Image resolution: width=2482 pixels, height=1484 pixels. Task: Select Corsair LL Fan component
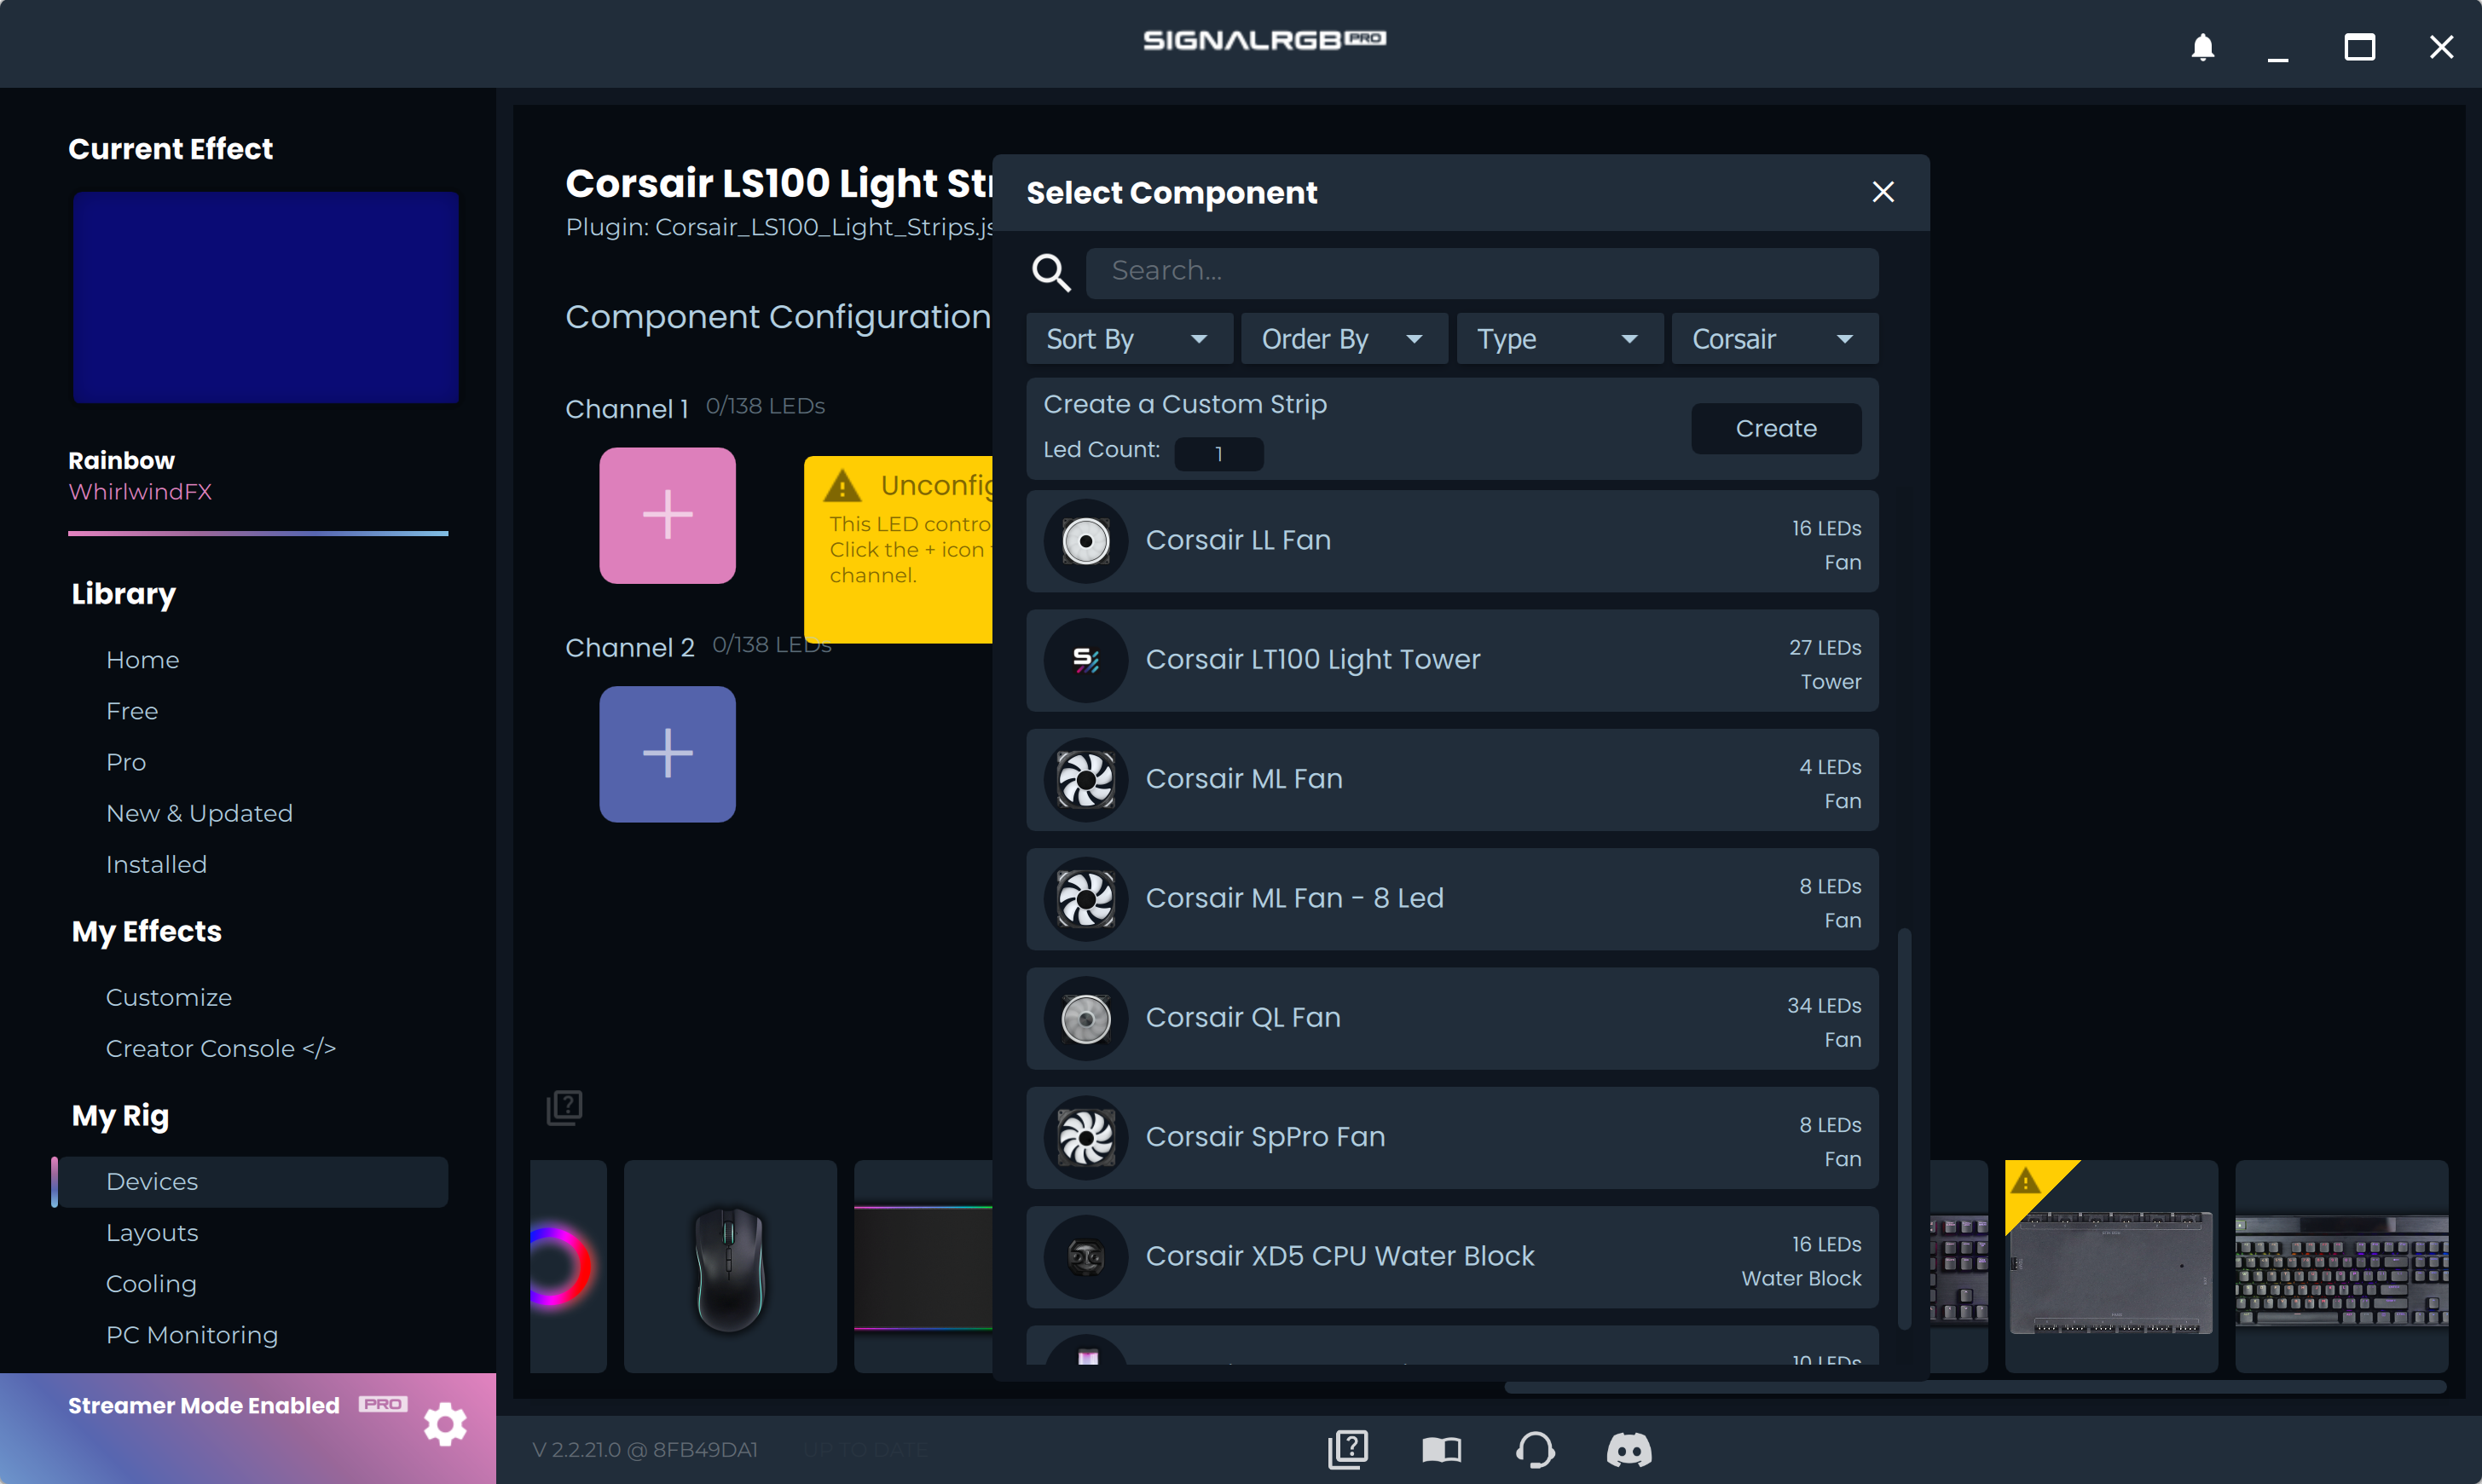(1452, 541)
